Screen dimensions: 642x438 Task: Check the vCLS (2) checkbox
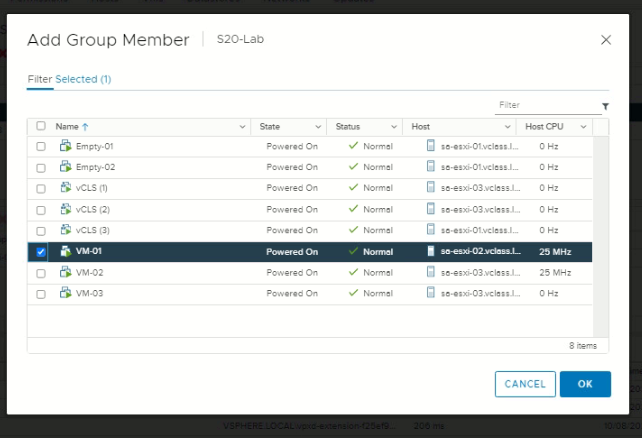pos(41,210)
